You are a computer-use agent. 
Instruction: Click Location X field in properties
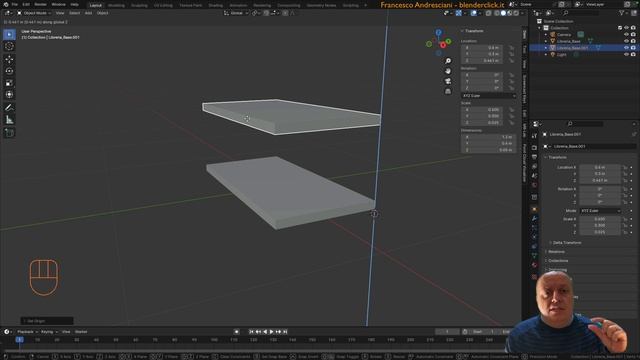pyautogui.click(x=600, y=167)
